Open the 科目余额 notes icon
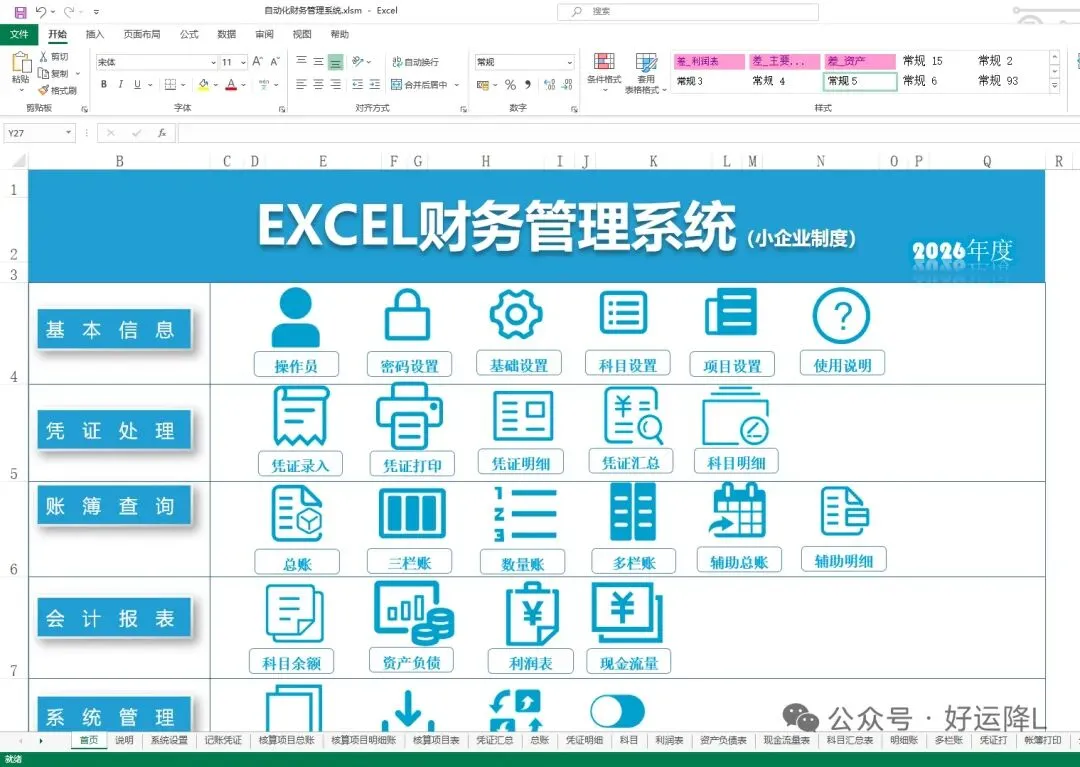 click(295, 613)
